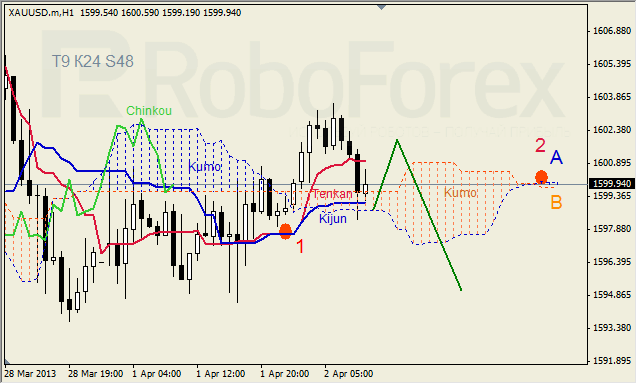Click the small arrow at chart's bottom-left corner
Image resolution: width=637 pixels, height=384 pixels.
[7, 361]
